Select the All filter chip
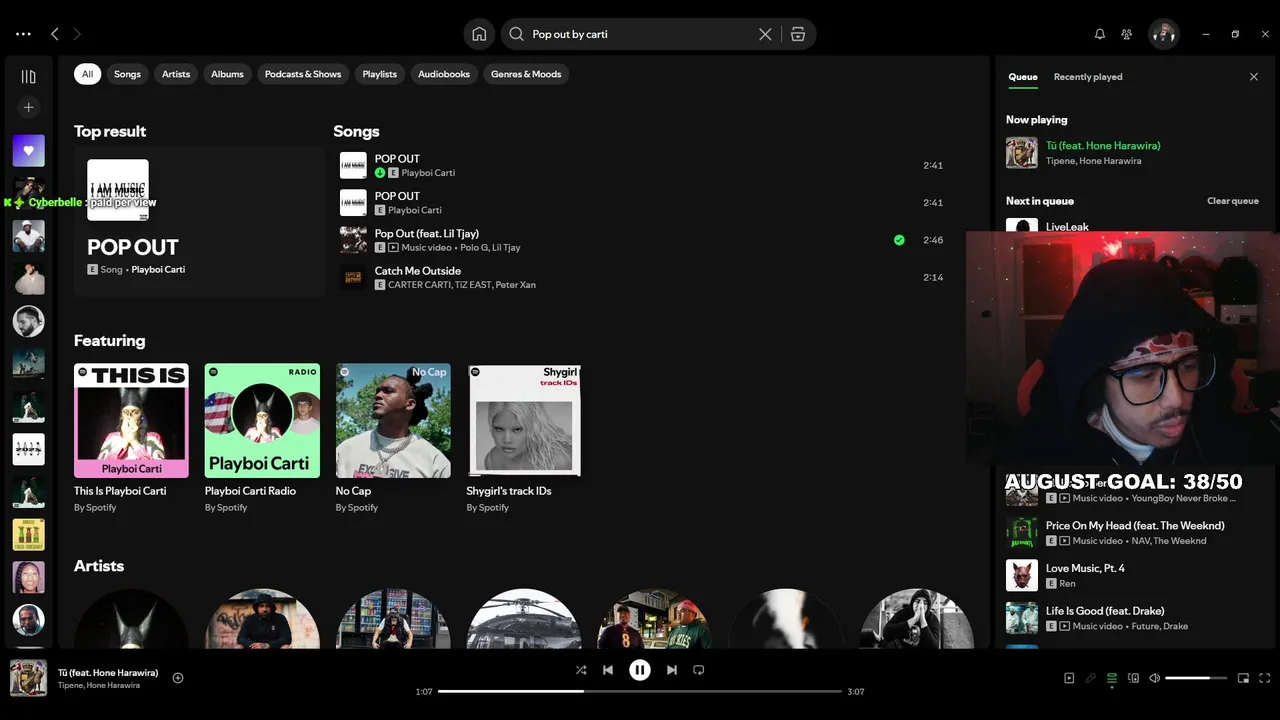Image resolution: width=1280 pixels, height=720 pixels. [87, 74]
